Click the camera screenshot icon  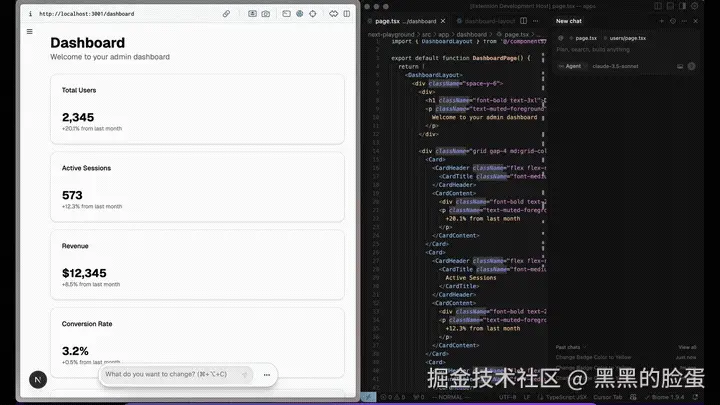265,14
